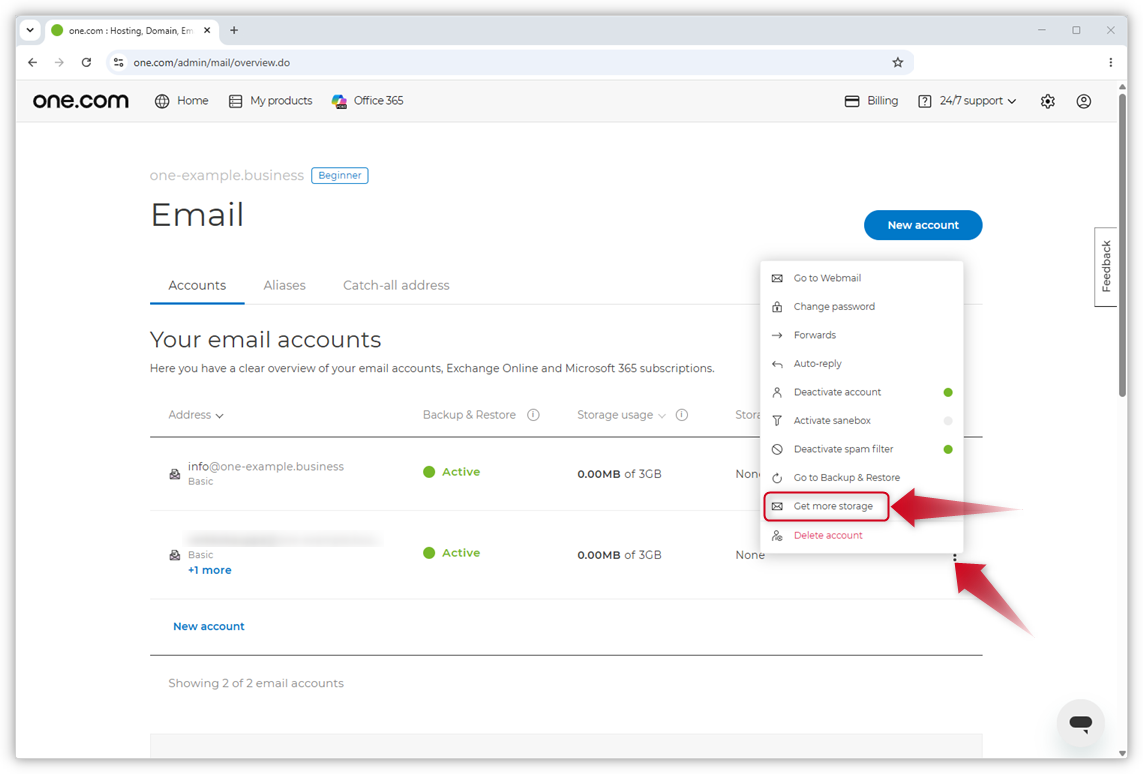Image resolution: width=1143 pixels, height=774 pixels.
Task: Click the one.com logo
Action: click(80, 101)
